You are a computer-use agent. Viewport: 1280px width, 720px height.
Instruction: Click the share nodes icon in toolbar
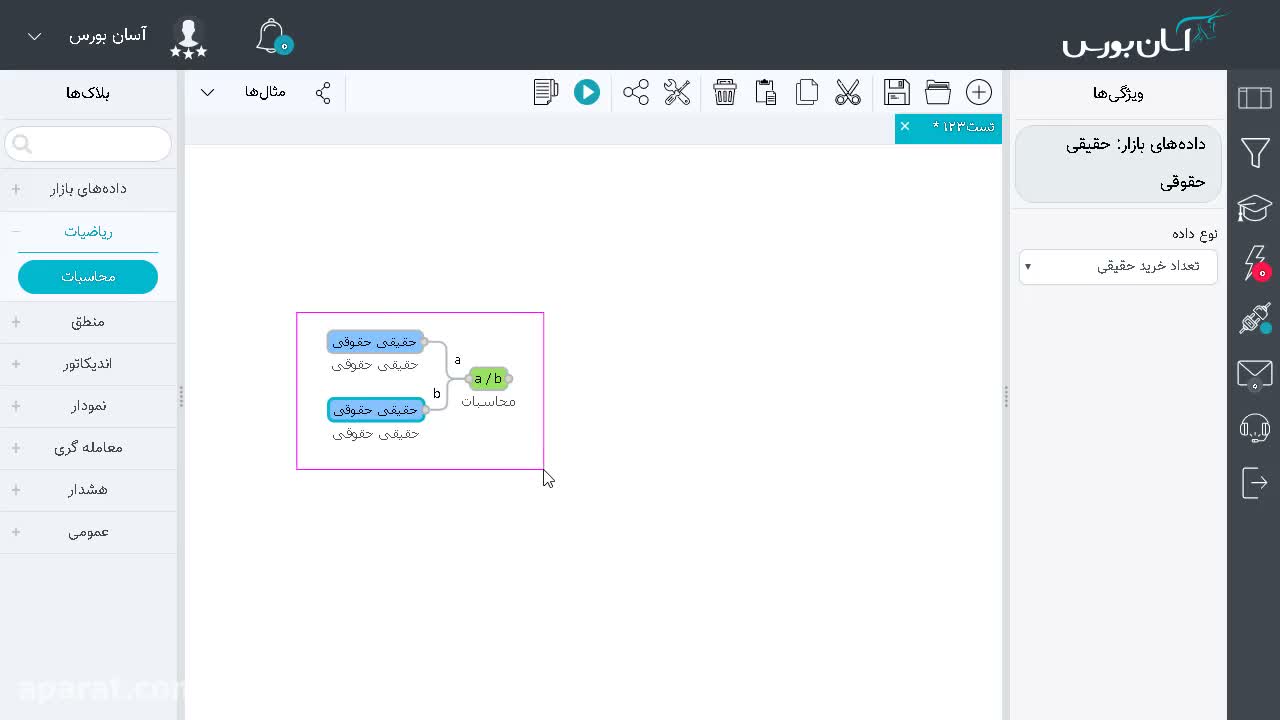[636, 92]
